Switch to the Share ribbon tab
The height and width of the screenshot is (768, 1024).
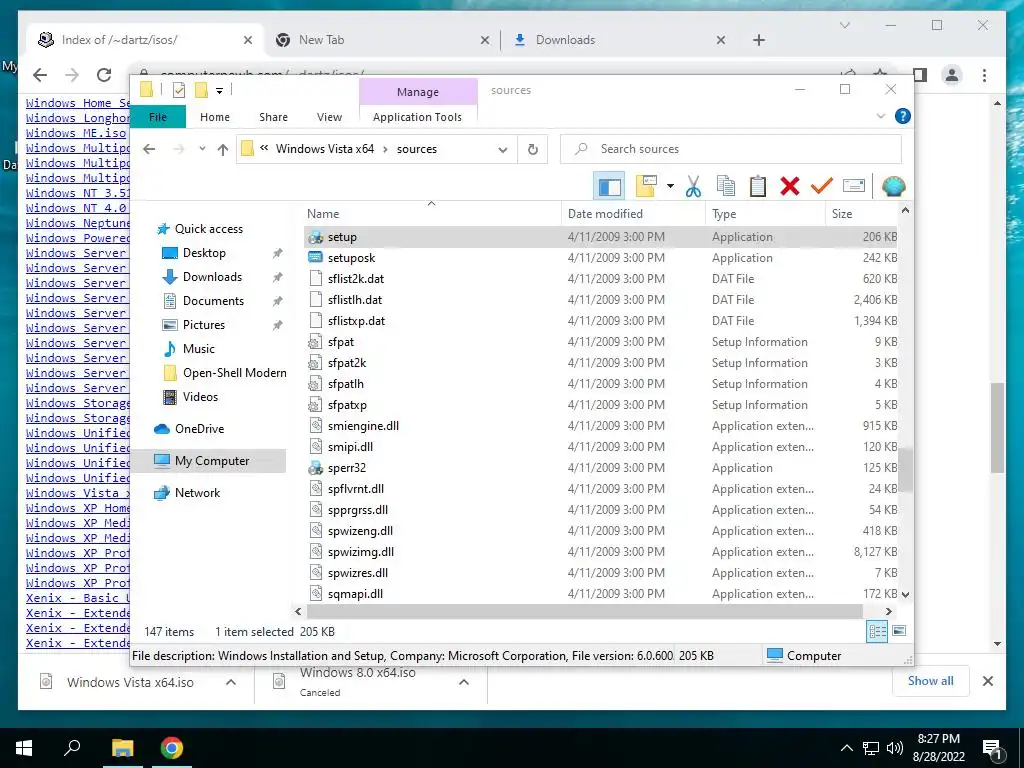(x=273, y=117)
